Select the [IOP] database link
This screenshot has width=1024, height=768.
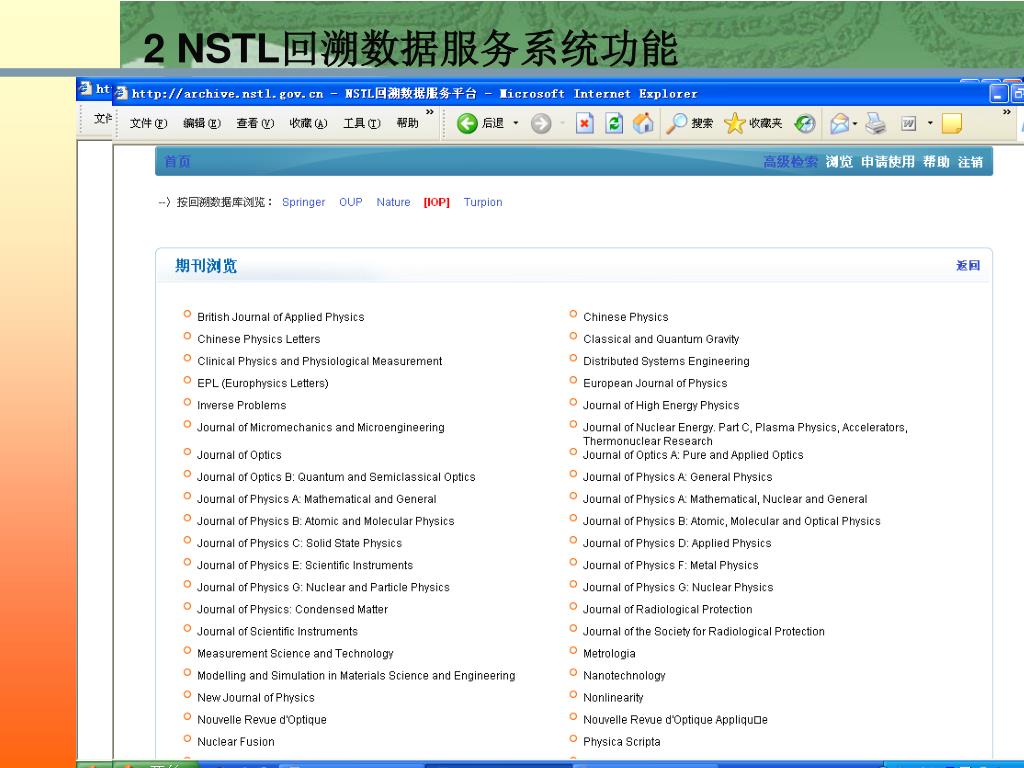coord(437,202)
